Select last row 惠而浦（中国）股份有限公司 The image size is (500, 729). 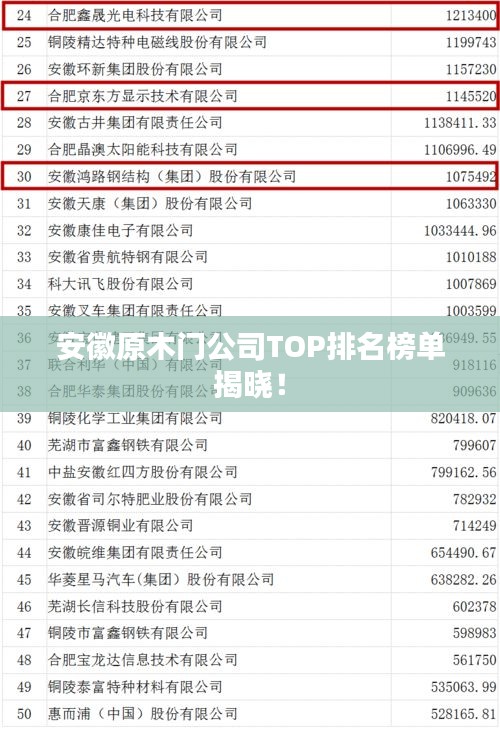250,714
